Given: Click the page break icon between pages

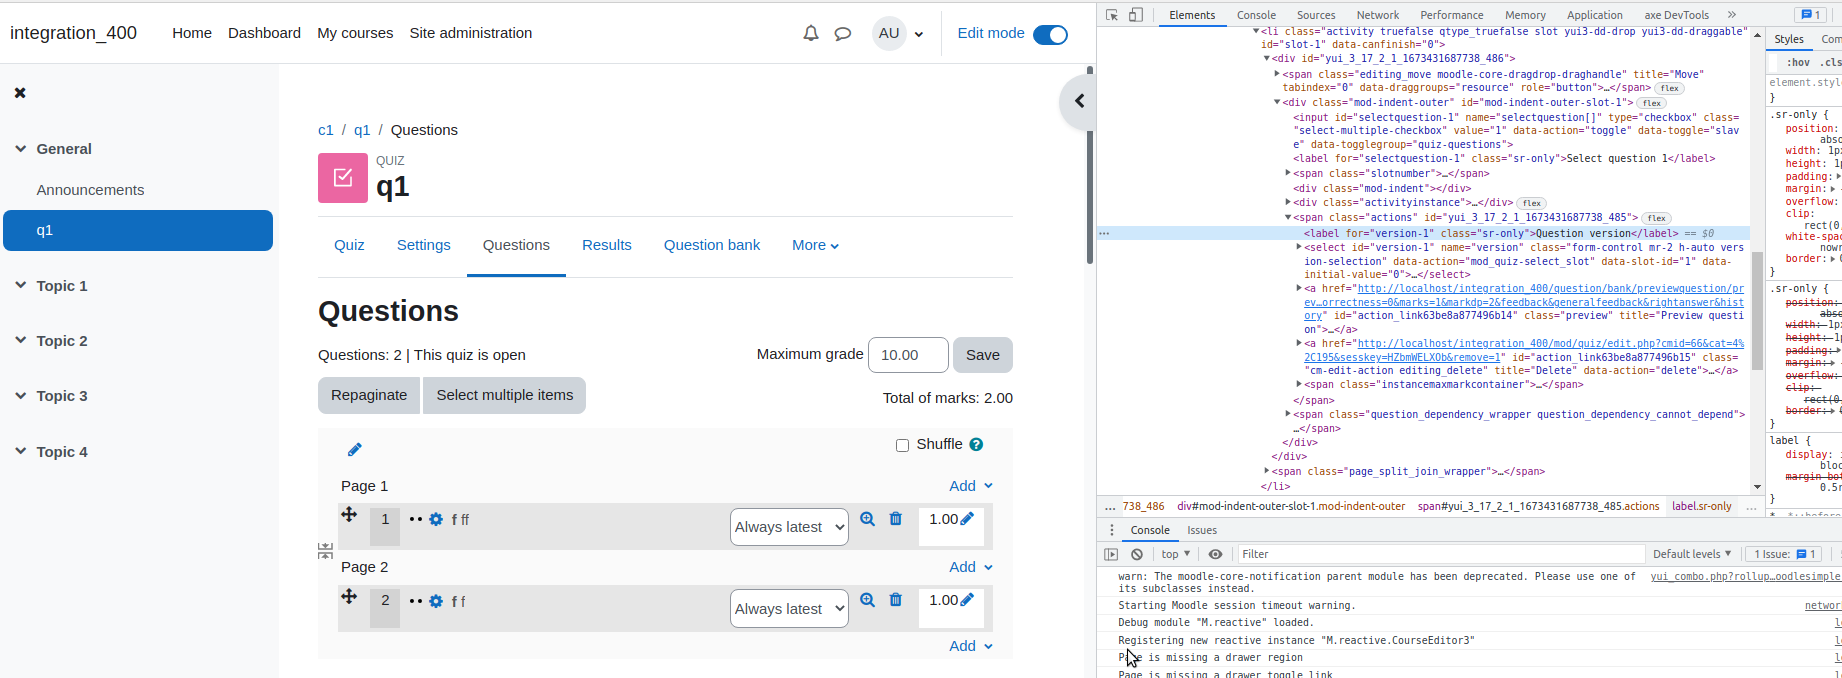Looking at the screenshot, I should (326, 551).
